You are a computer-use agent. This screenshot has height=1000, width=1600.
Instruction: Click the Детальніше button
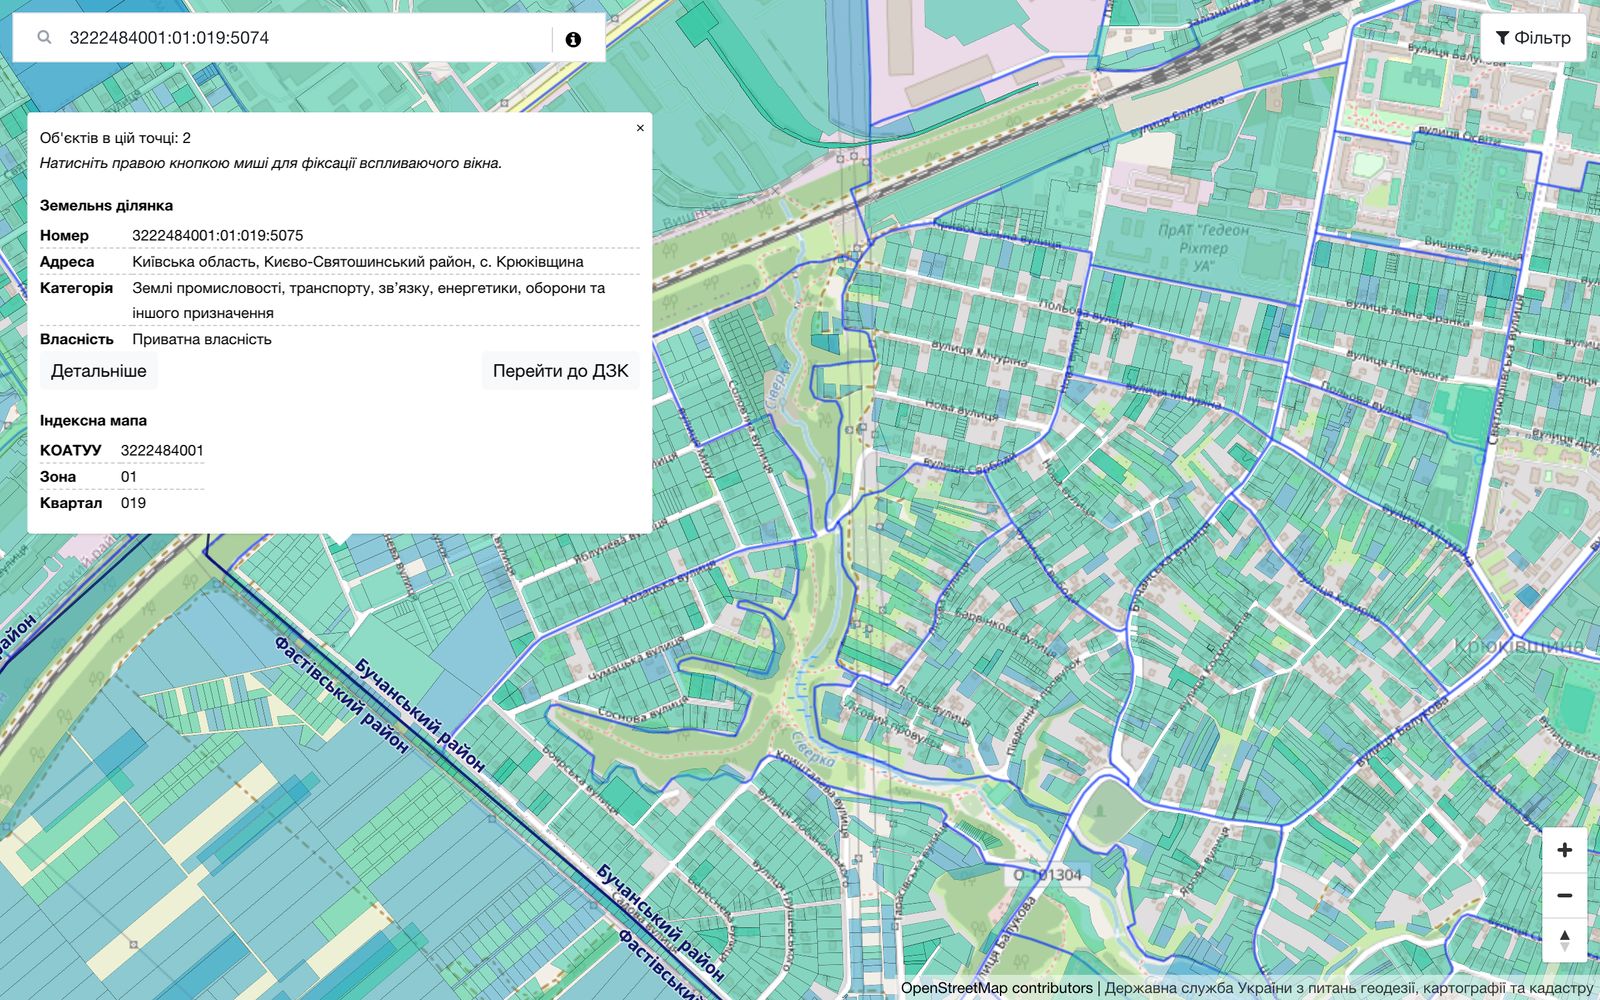coord(99,371)
